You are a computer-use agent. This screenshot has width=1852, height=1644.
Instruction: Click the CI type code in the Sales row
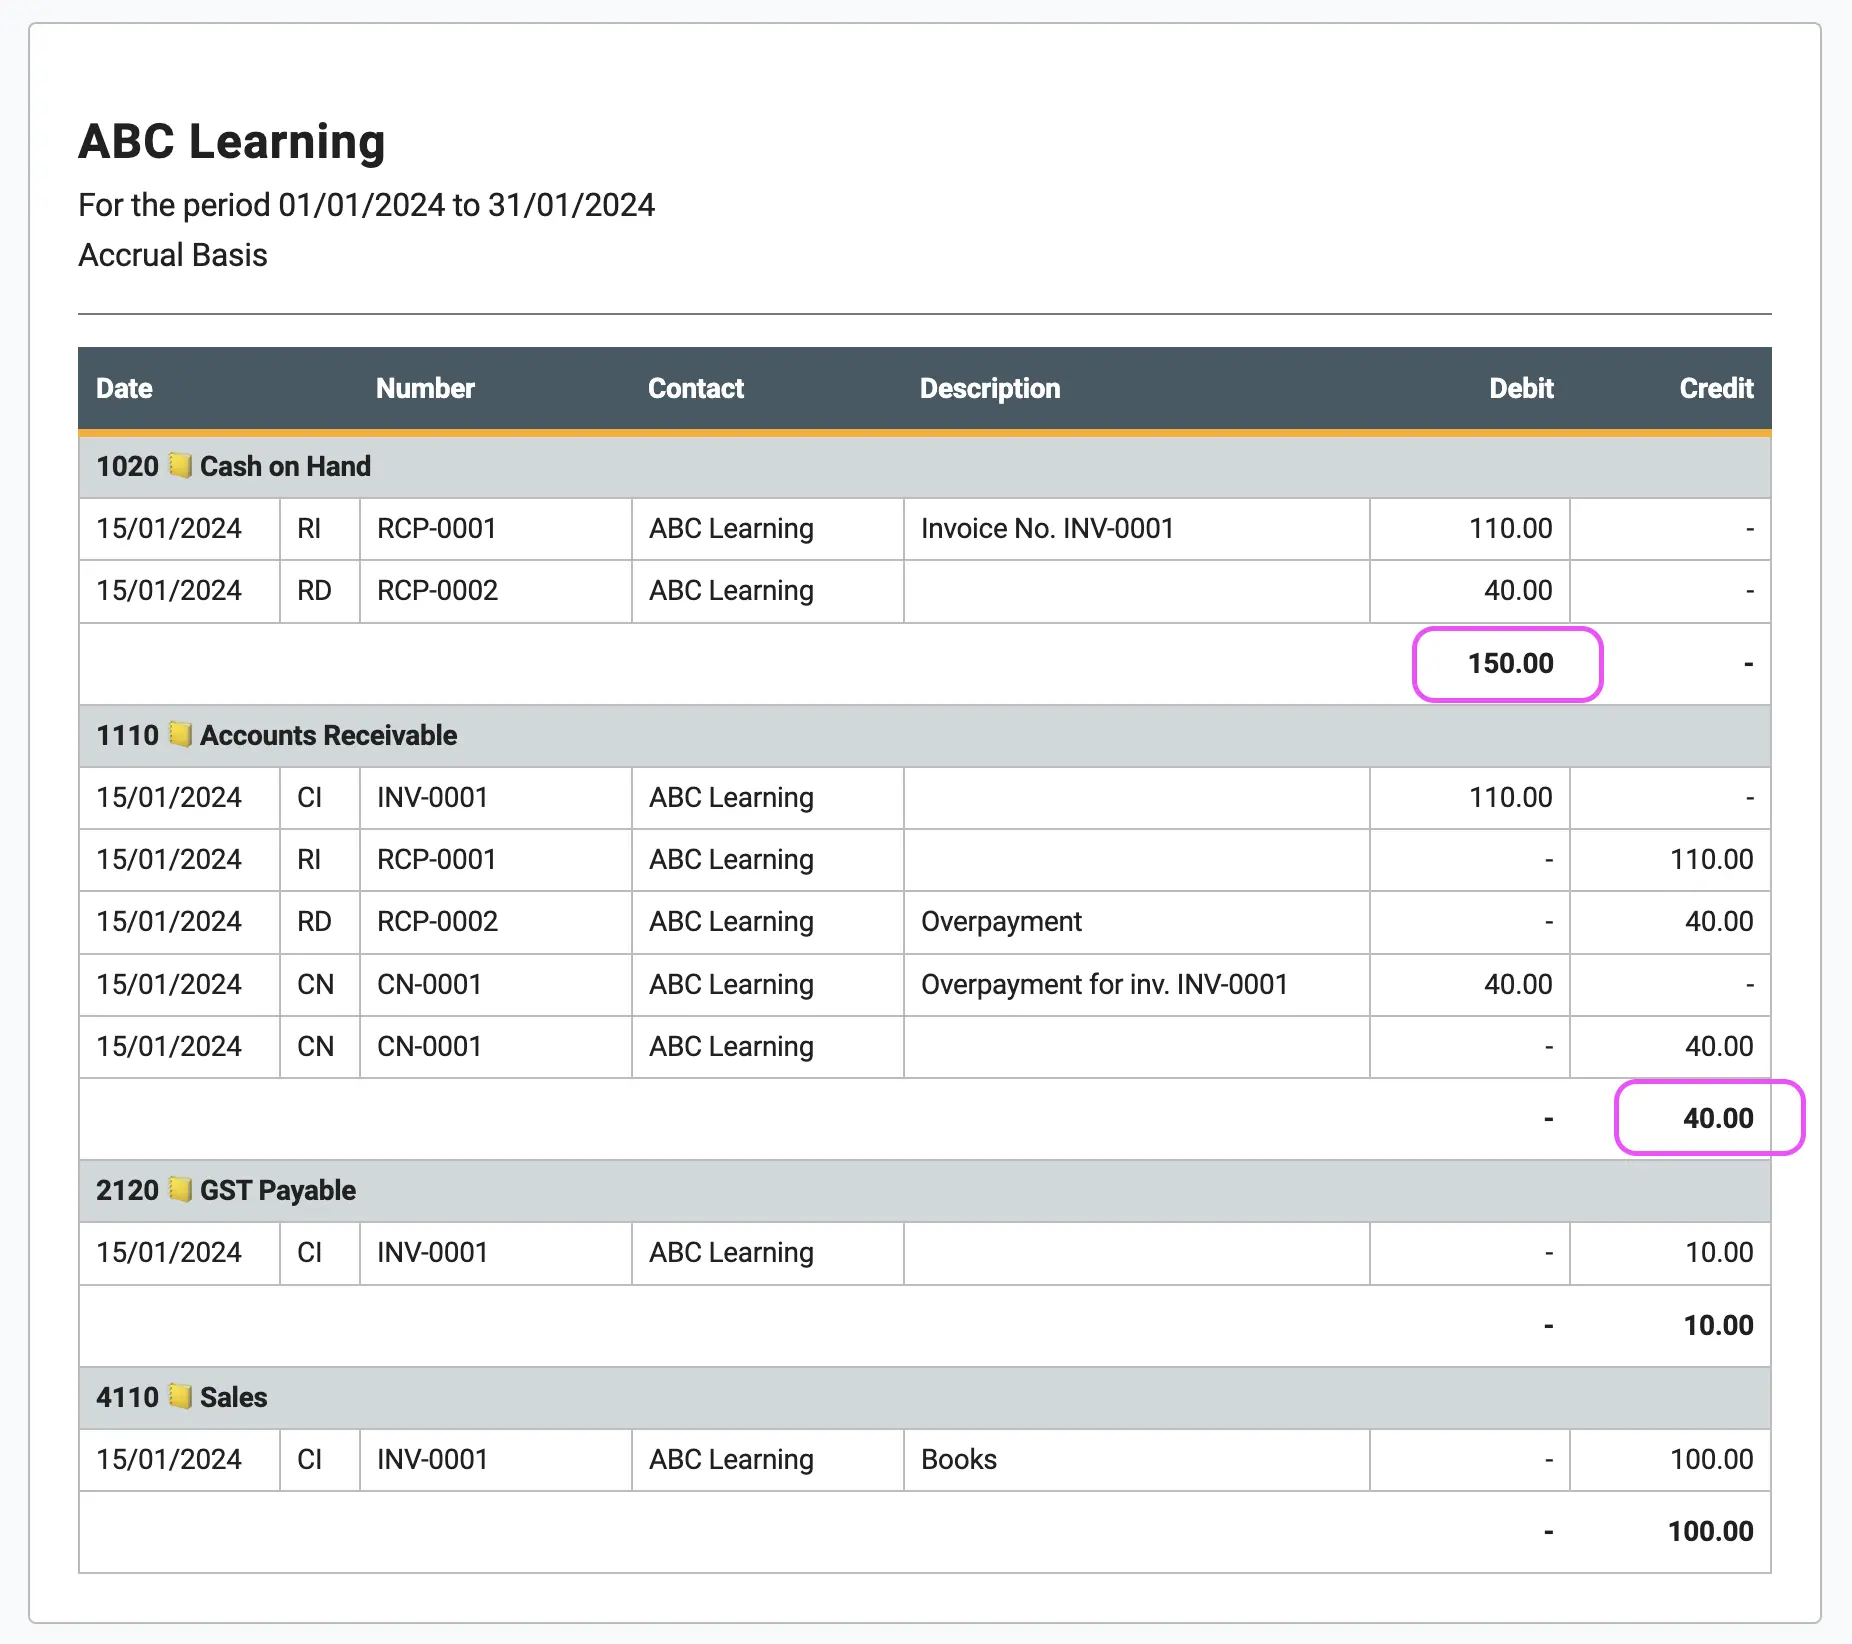tap(310, 1459)
